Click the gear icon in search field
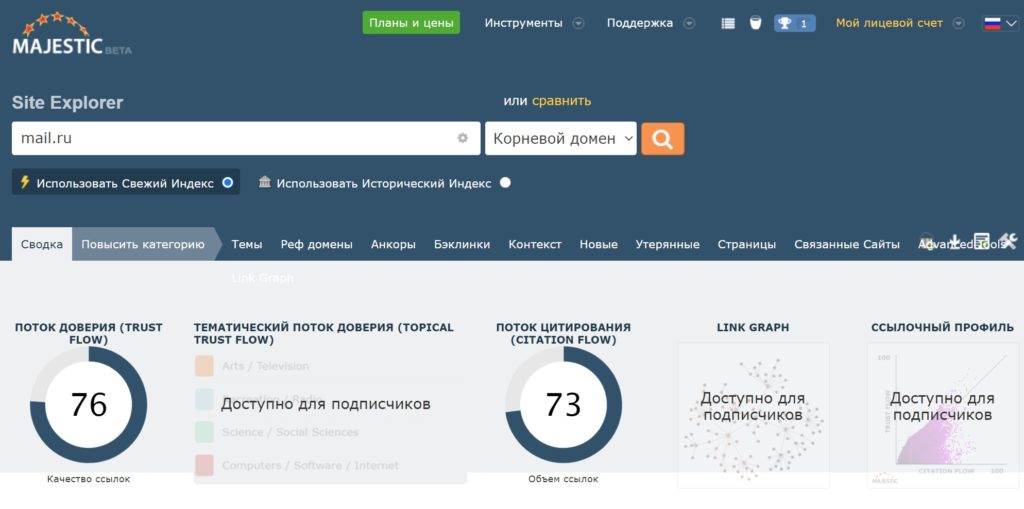Screen dimensions: 1024x509 [462, 138]
